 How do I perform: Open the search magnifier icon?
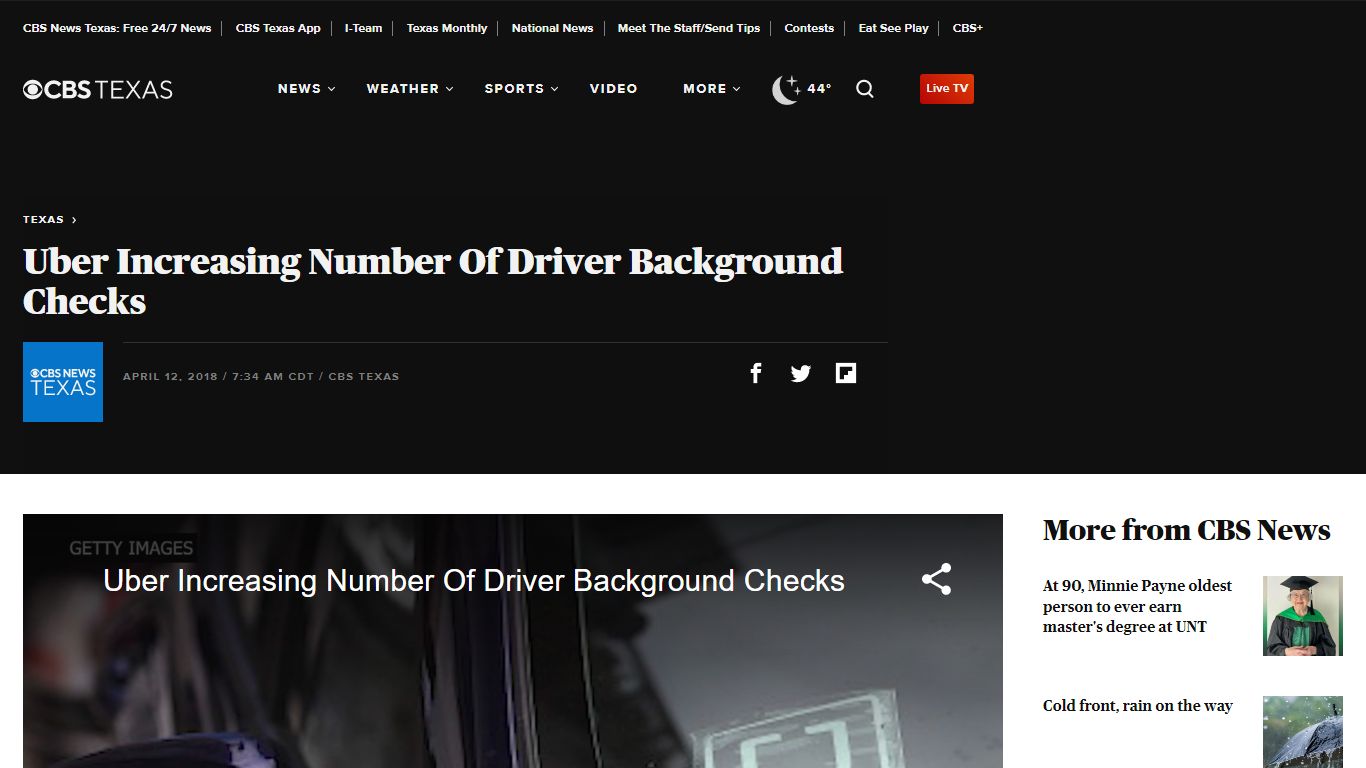coord(865,89)
